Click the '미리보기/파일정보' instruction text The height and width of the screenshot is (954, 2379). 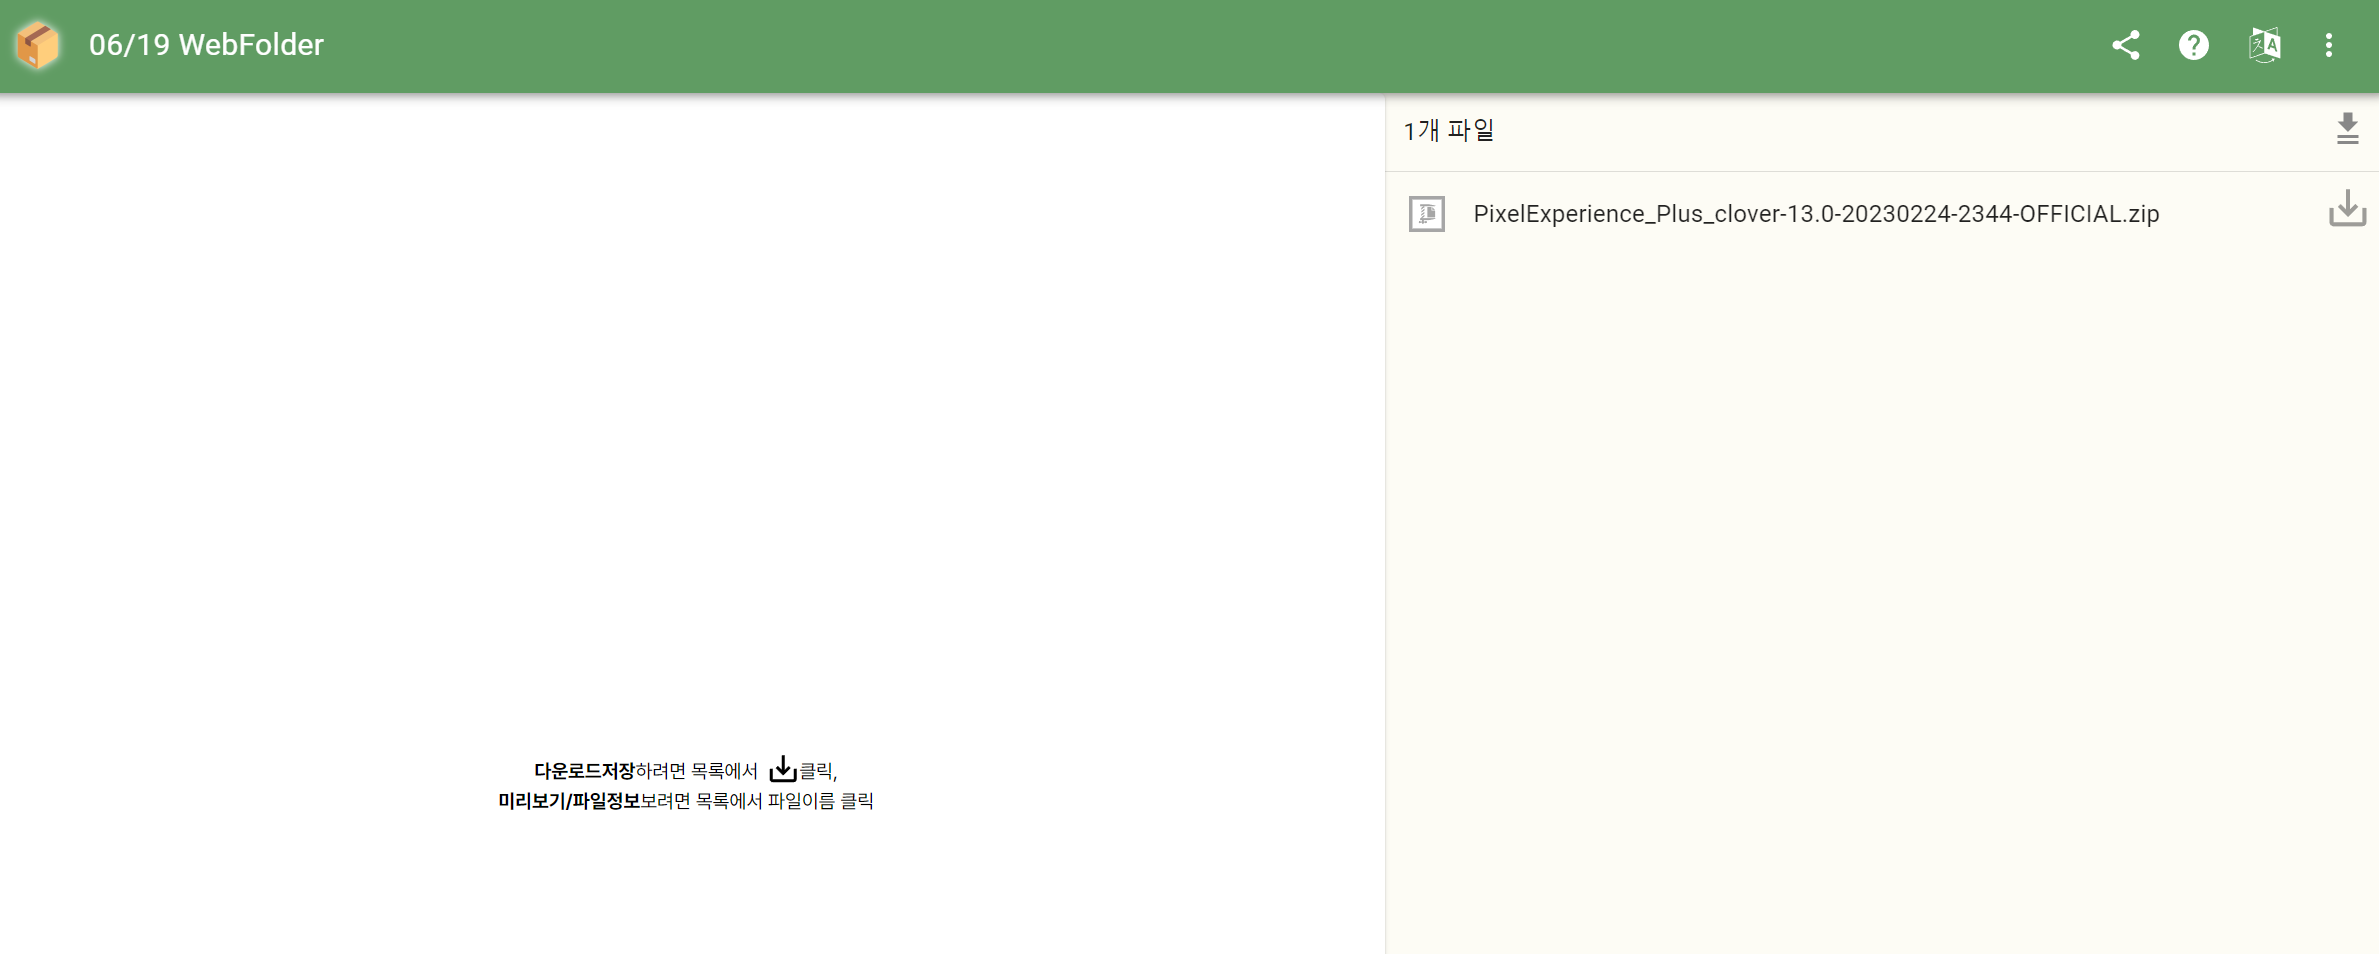[569, 801]
